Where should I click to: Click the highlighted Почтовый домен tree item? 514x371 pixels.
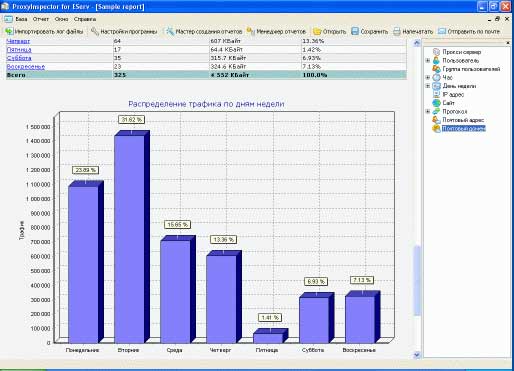point(463,129)
